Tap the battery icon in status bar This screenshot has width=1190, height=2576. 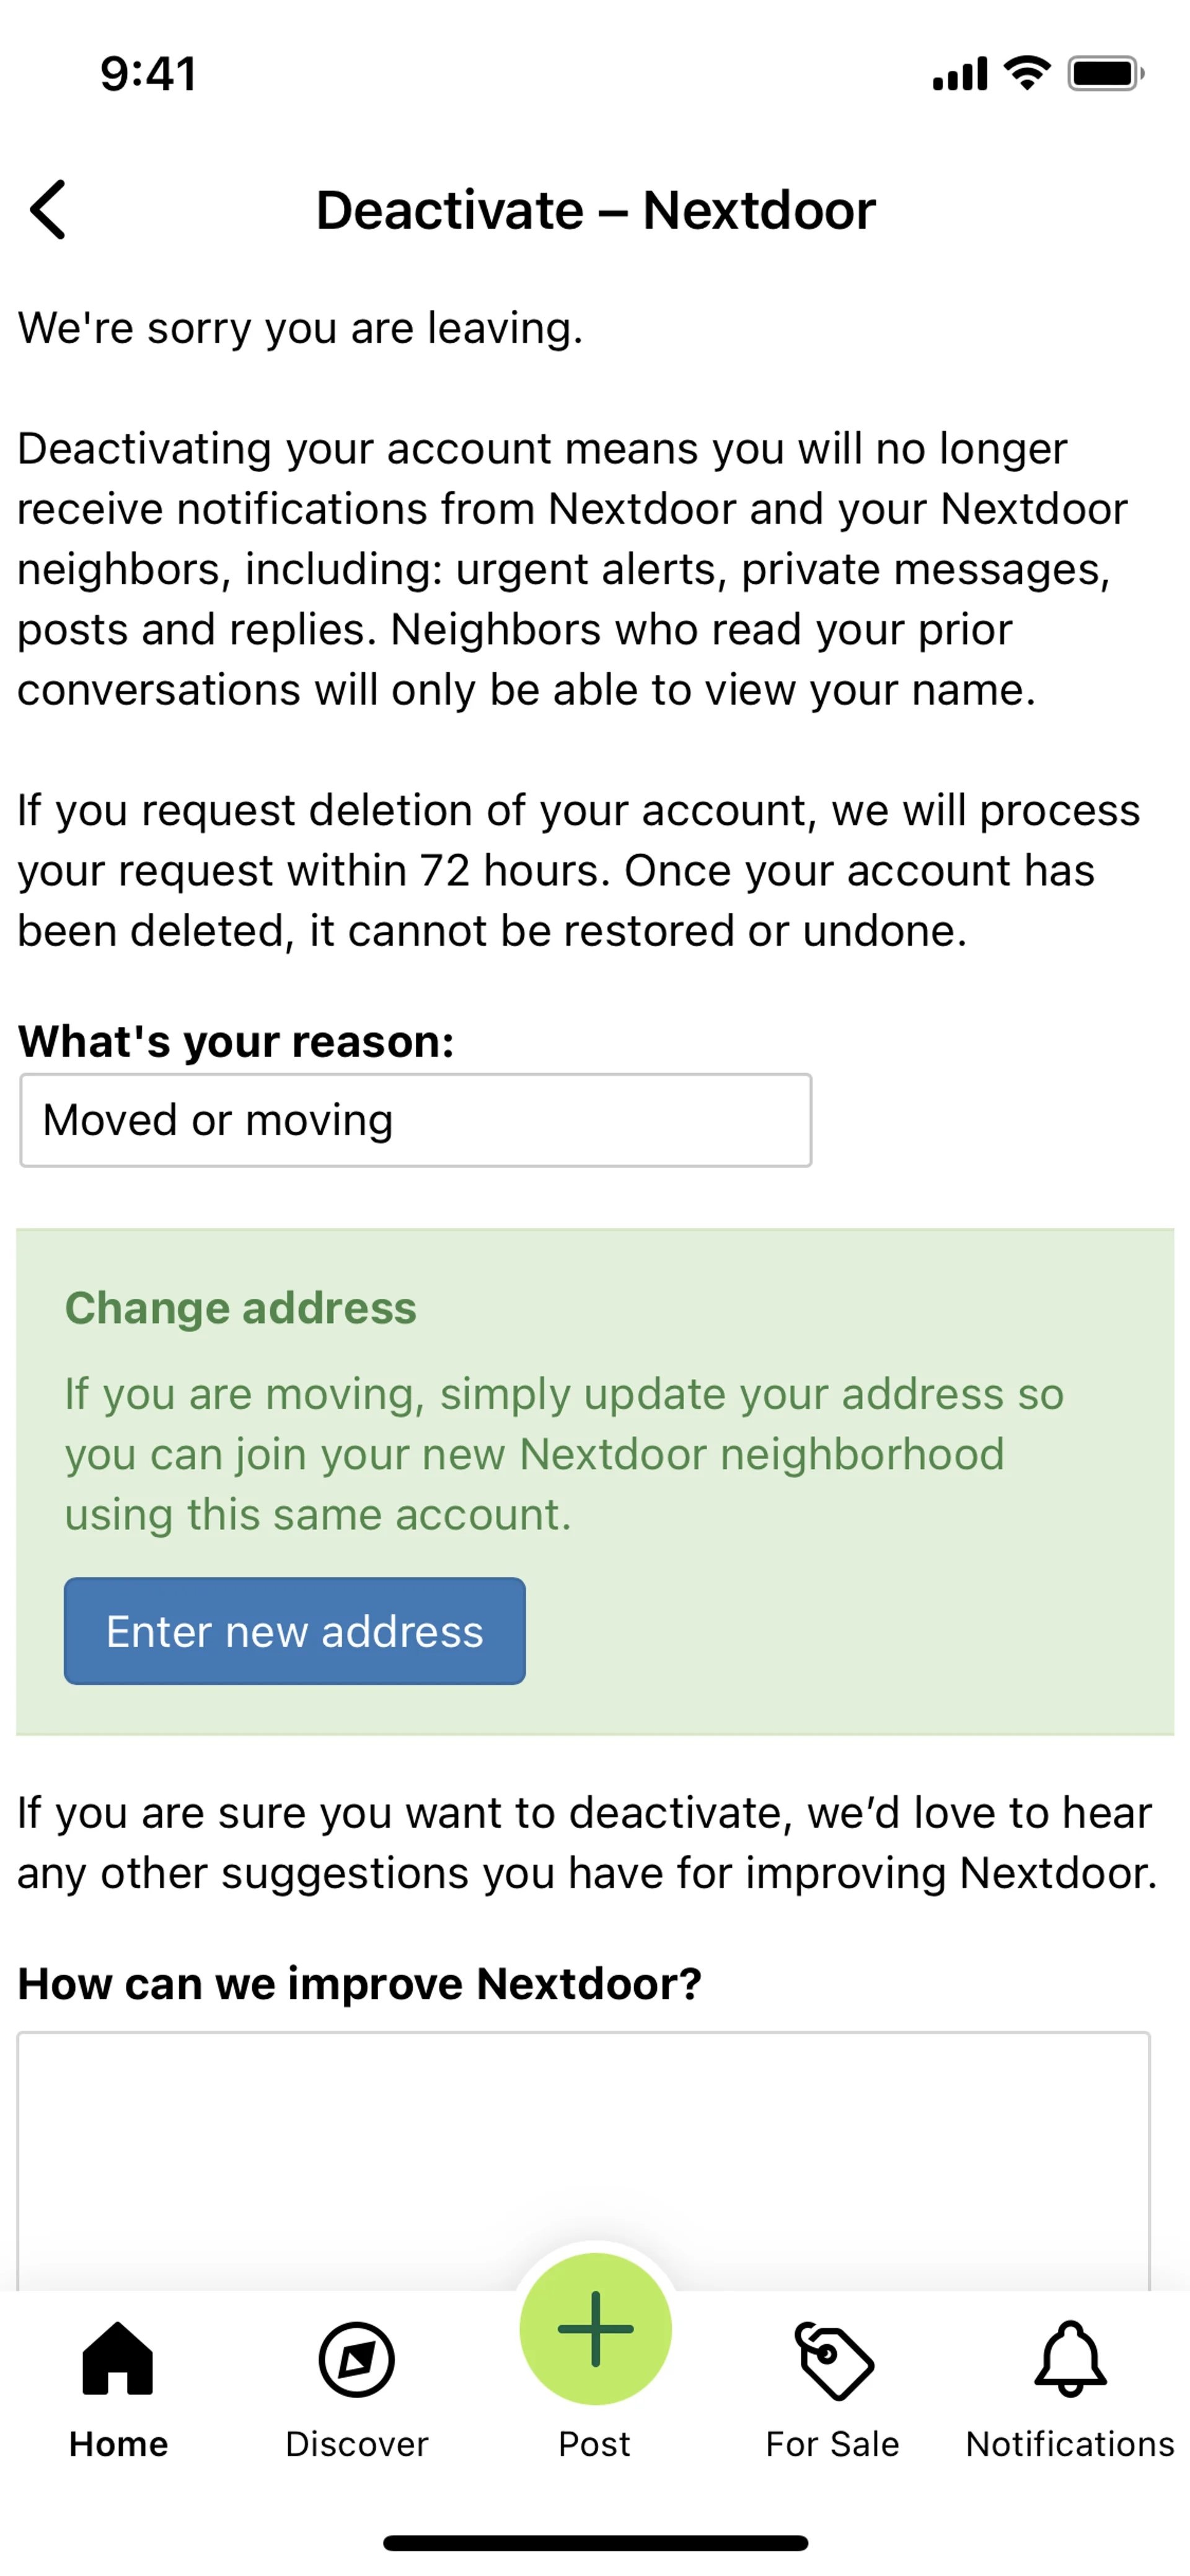tap(1105, 74)
